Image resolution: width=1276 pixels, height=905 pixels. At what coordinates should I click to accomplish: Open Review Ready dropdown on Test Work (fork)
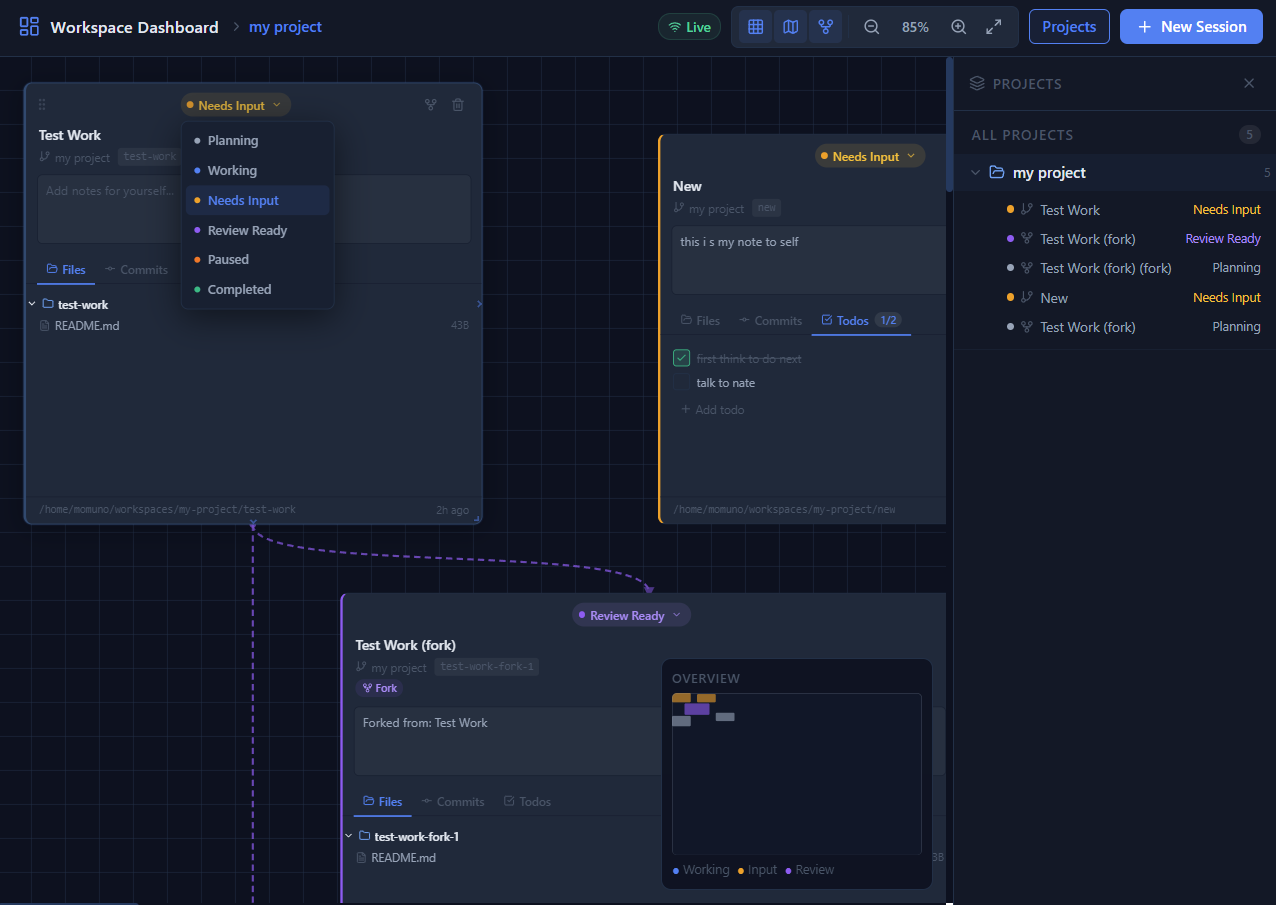[631, 616]
